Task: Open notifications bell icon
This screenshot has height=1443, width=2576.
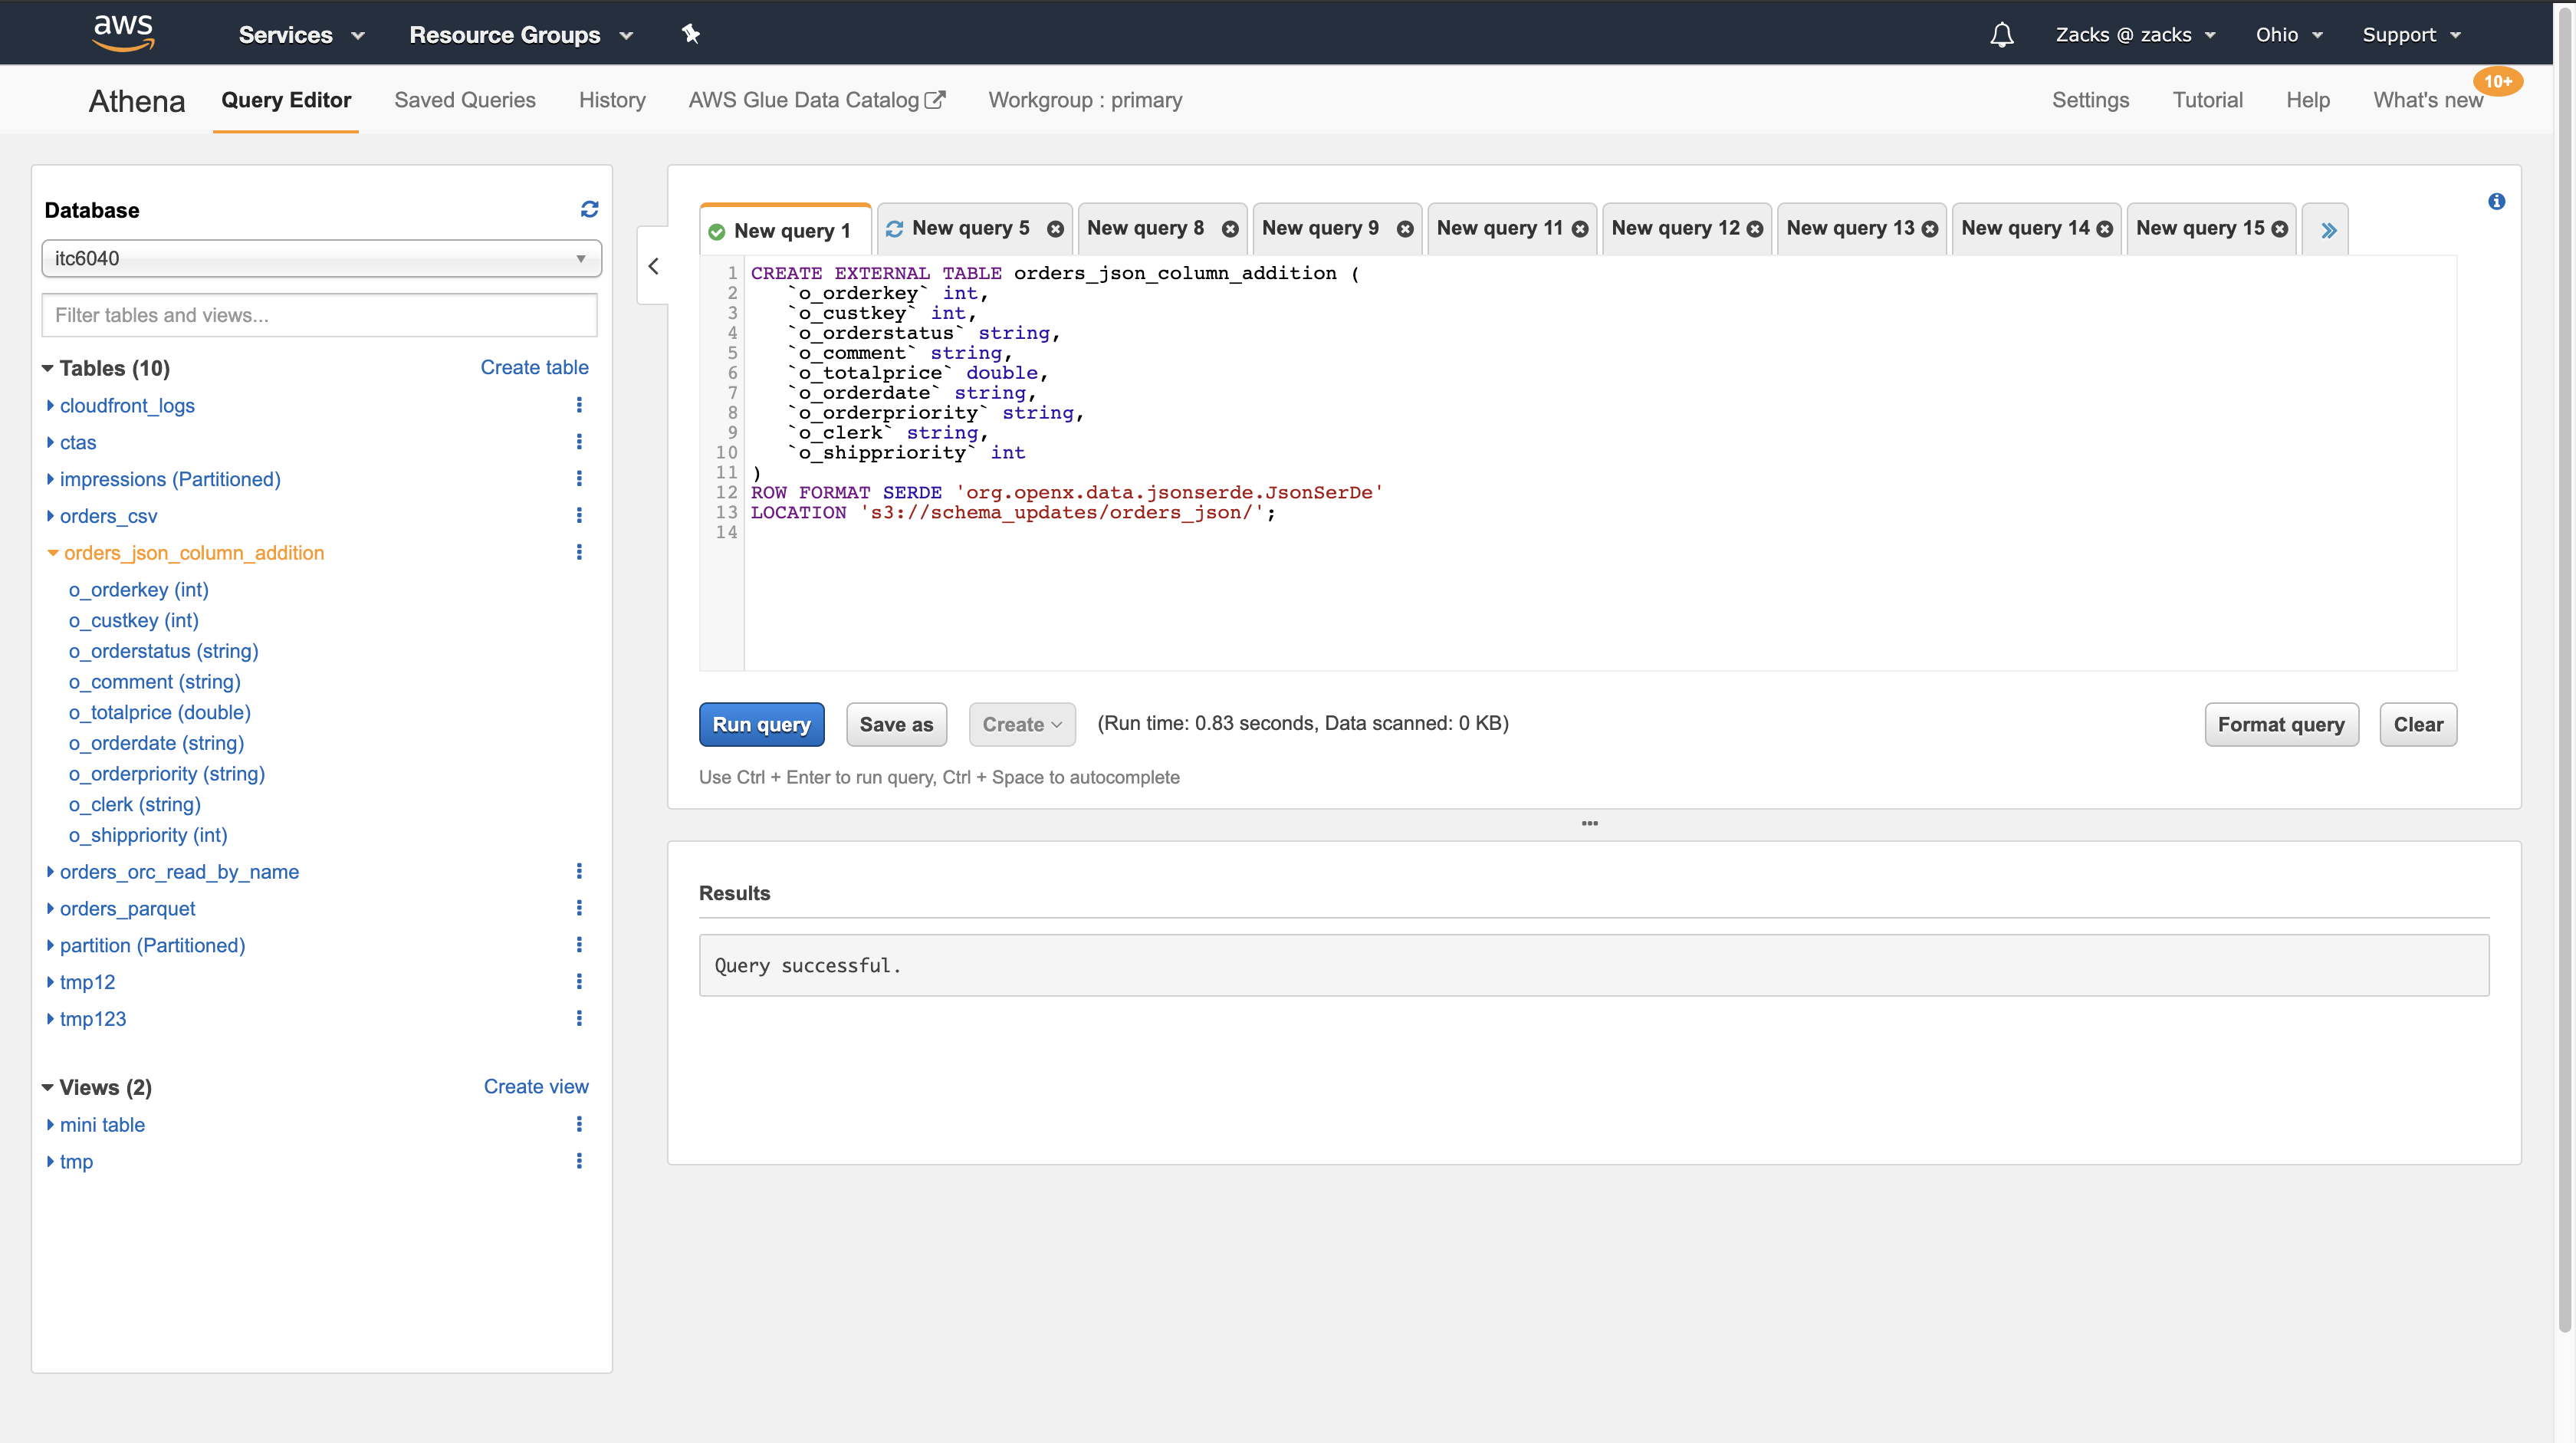Action: pos(2001,35)
